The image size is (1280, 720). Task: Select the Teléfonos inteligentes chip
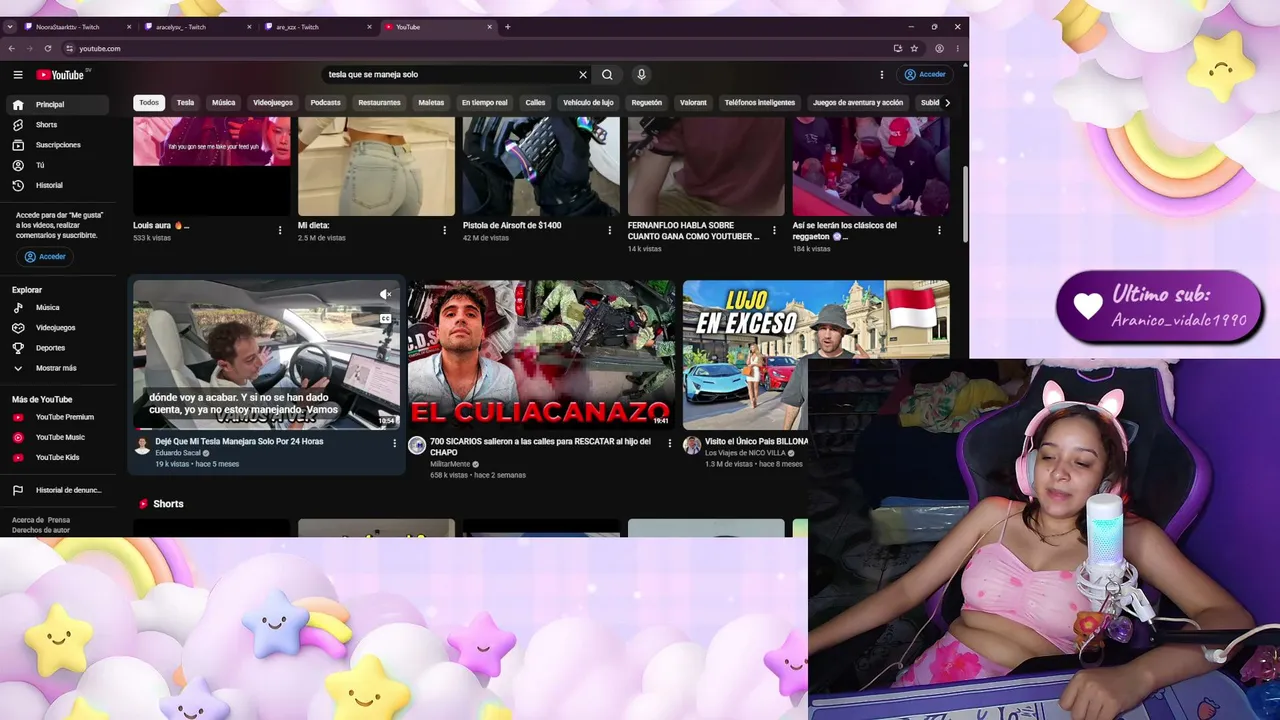pos(760,103)
